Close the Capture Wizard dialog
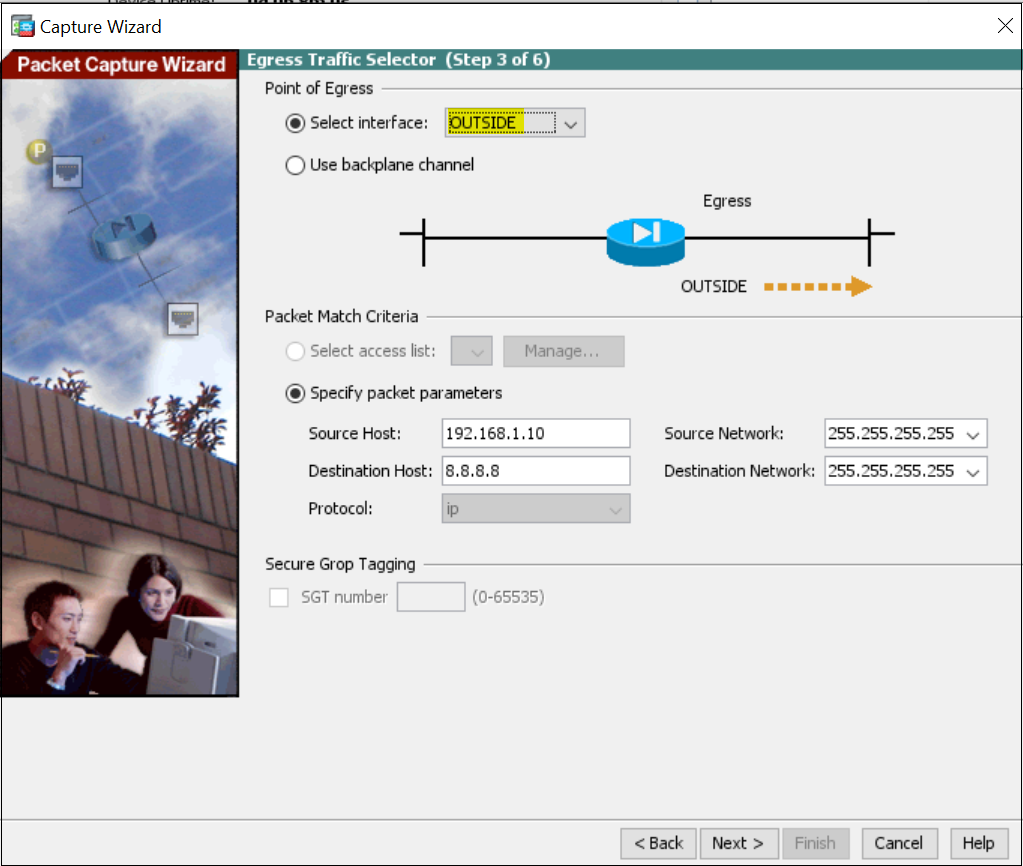This screenshot has height=866, width=1023. (x=1005, y=25)
